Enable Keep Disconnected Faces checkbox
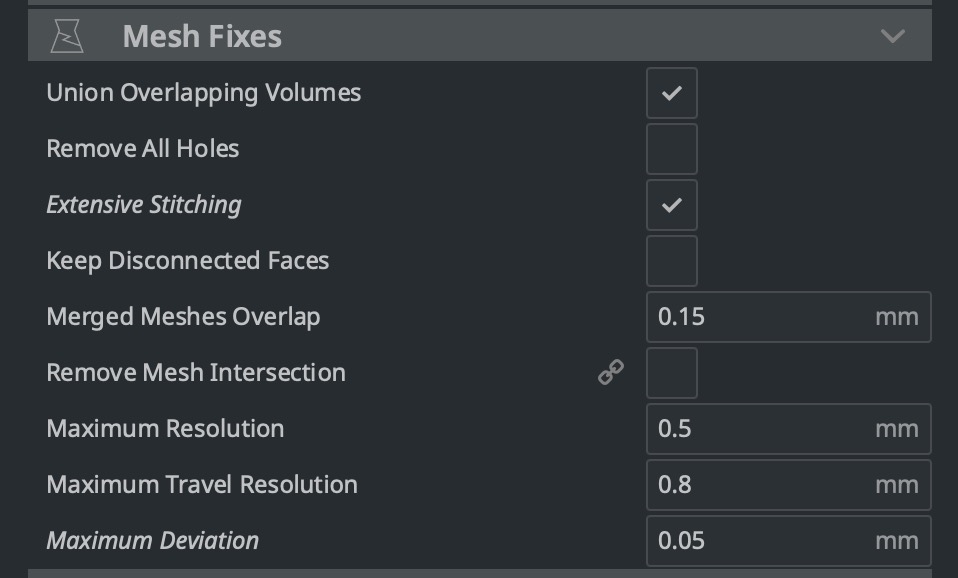Image resolution: width=958 pixels, height=578 pixels. (x=671, y=261)
